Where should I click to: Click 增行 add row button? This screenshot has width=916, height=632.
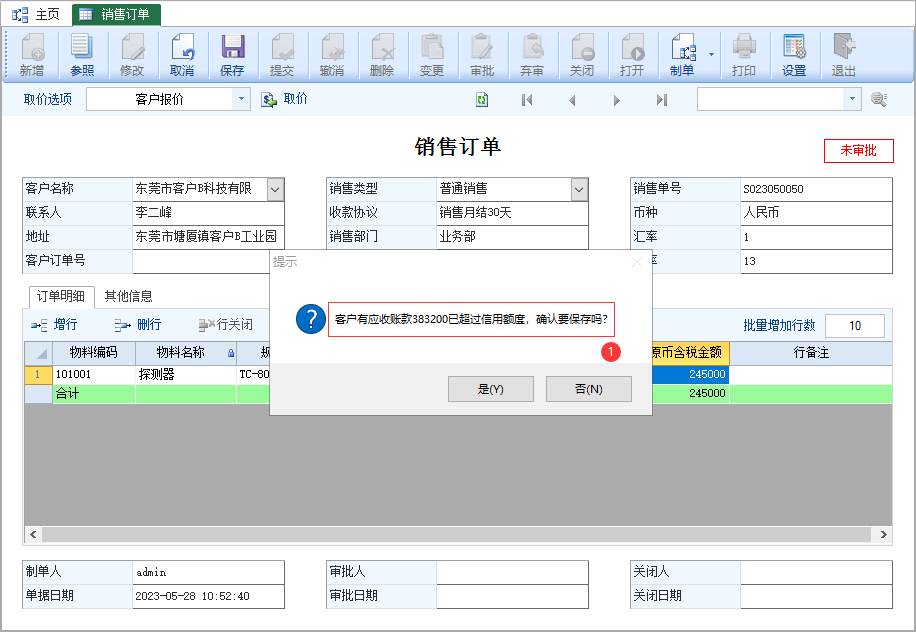pos(54,325)
